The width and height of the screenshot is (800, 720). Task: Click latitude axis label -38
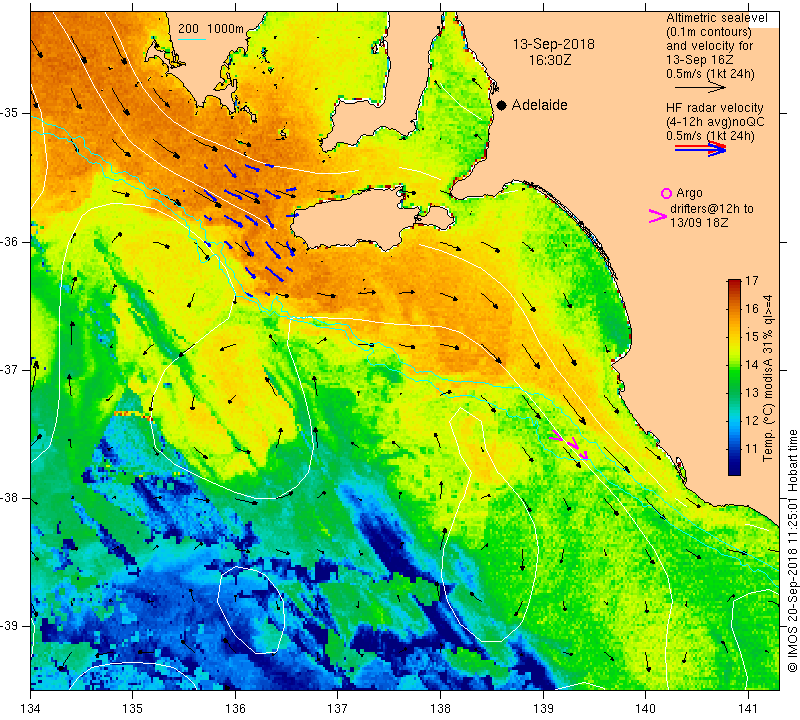point(10,498)
